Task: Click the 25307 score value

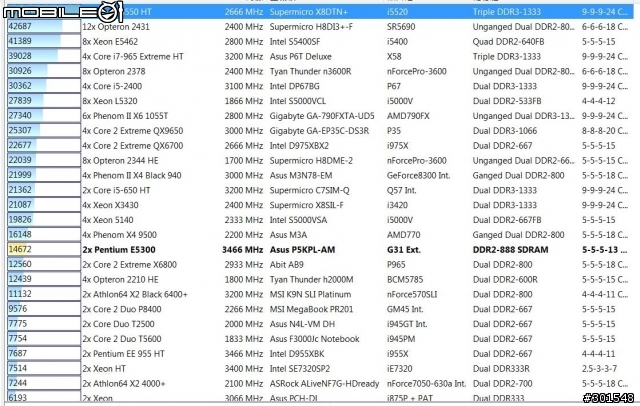Action: tap(20, 130)
